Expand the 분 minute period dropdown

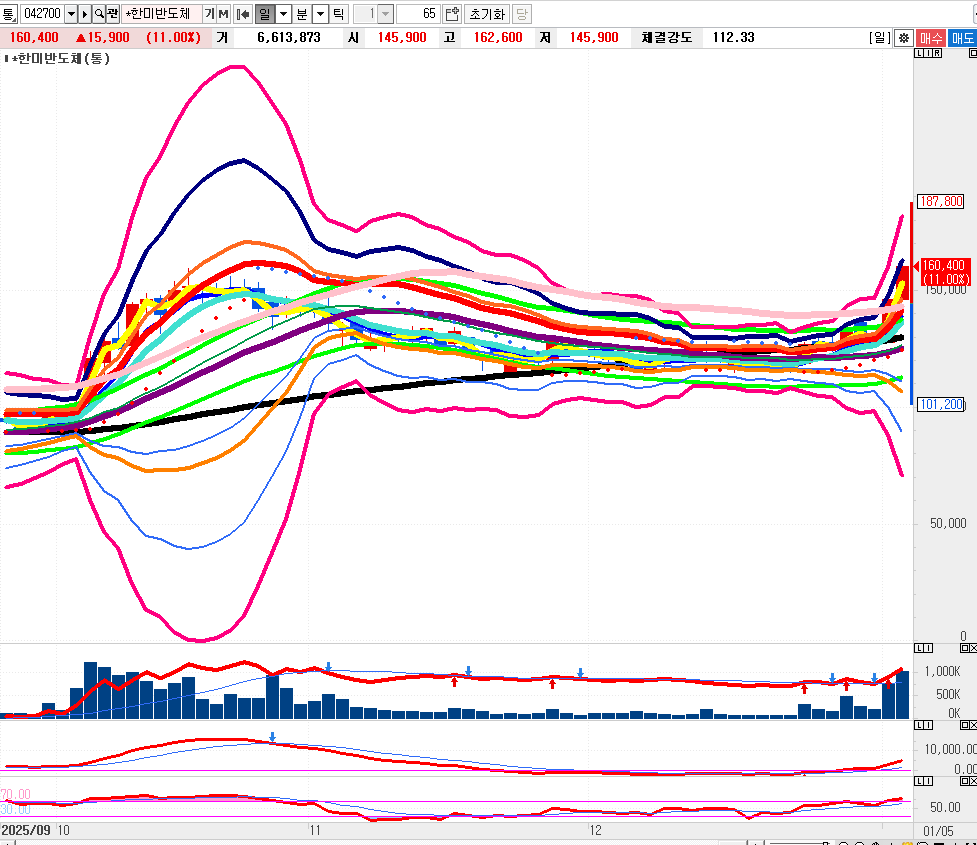(x=320, y=14)
